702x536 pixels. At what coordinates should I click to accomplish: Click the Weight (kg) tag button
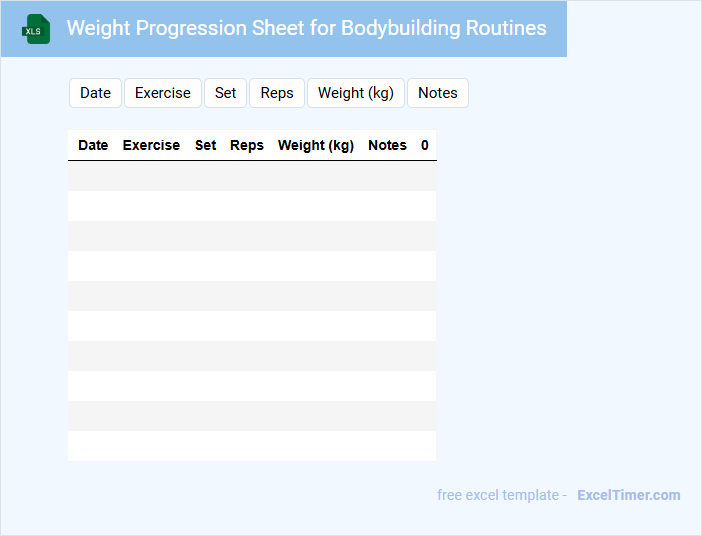355,93
